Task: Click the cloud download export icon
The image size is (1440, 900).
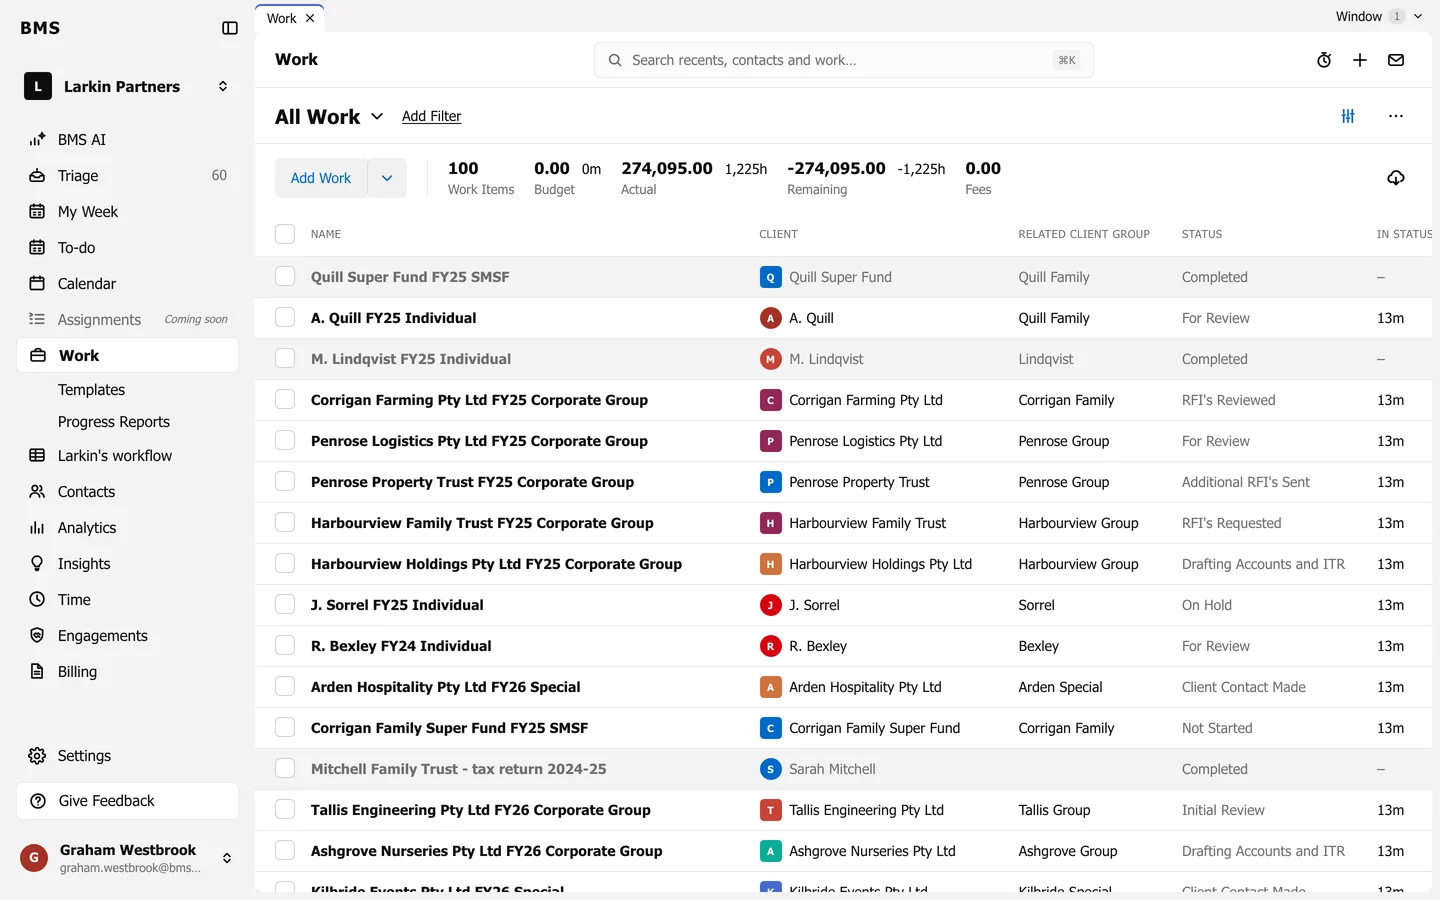Action: click(1396, 178)
